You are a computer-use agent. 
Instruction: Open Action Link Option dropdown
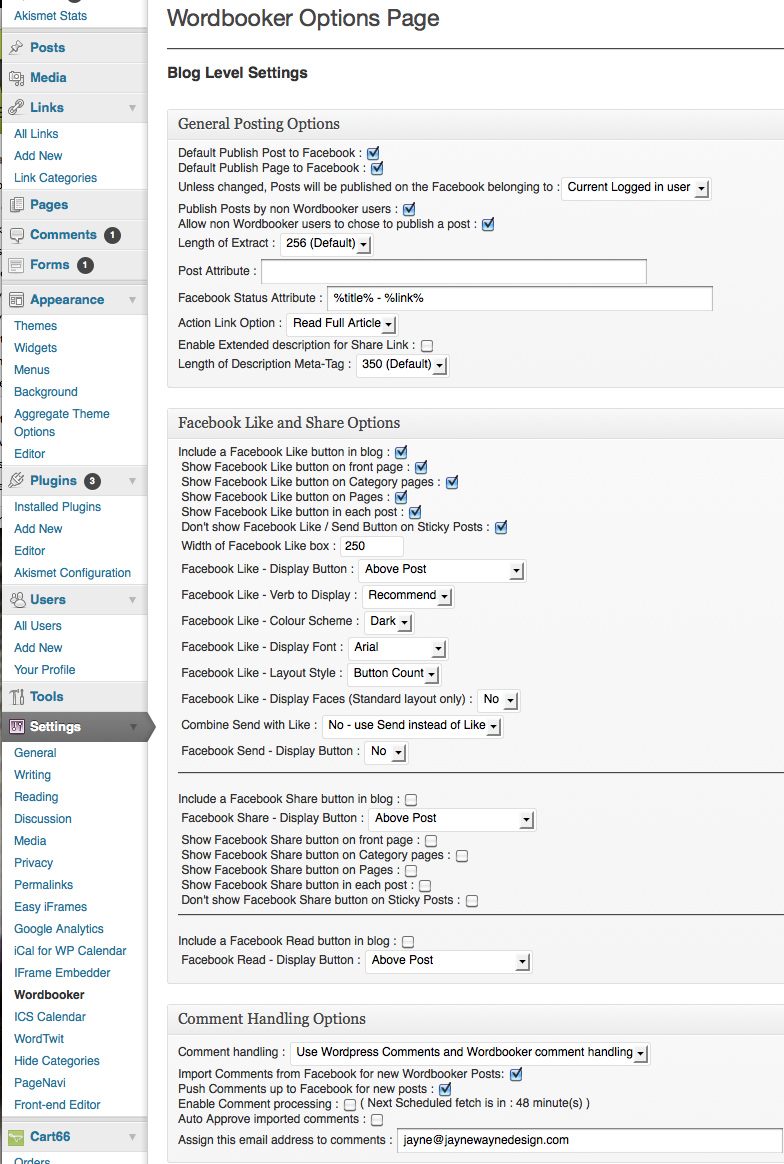pyautogui.click(x=342, y=324)
